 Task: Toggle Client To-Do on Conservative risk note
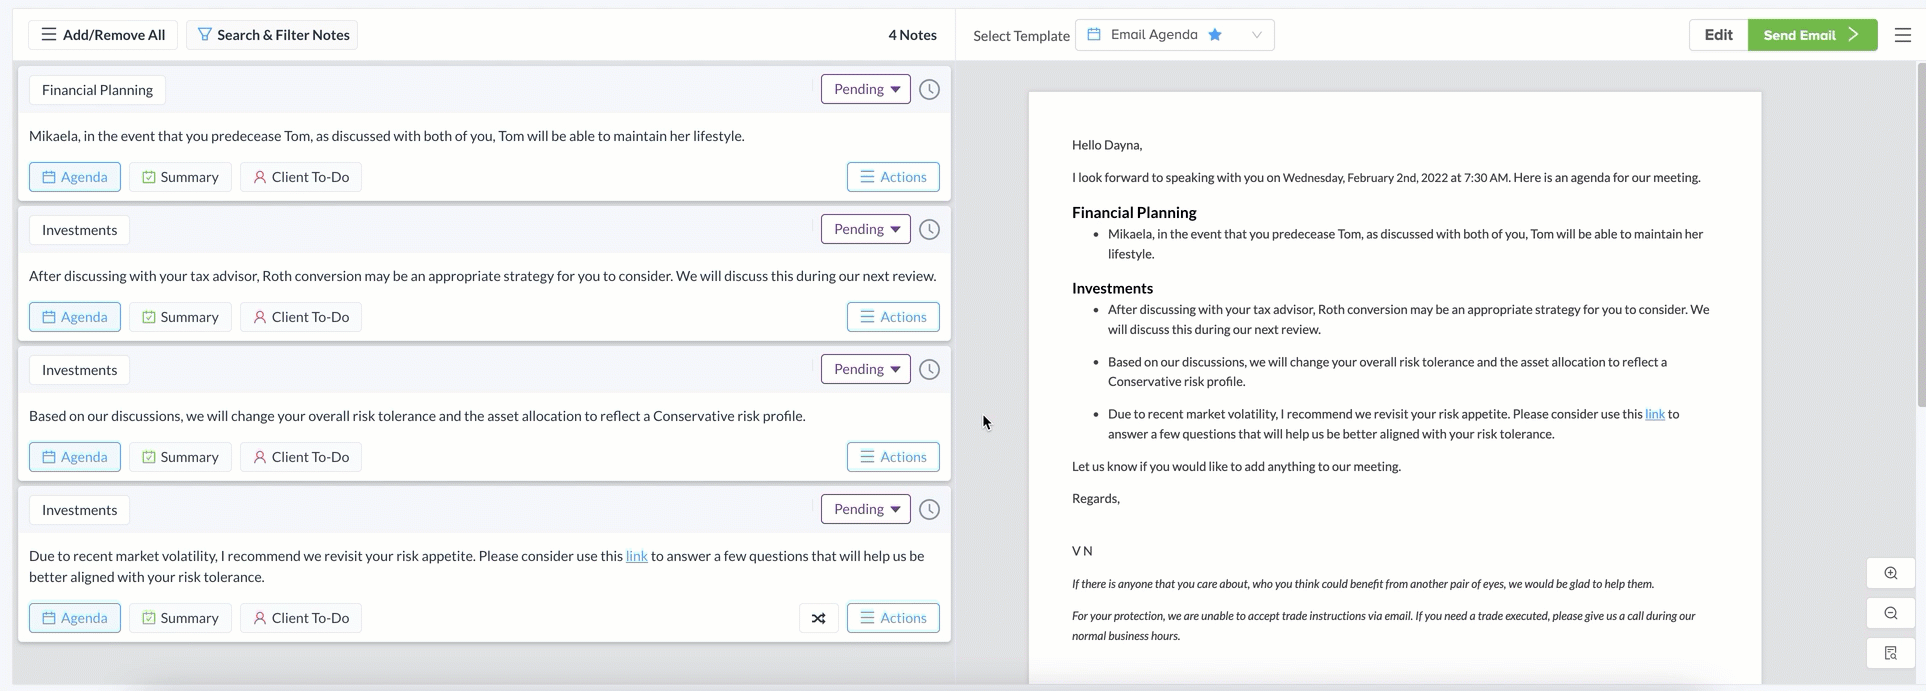pos(301,457)
